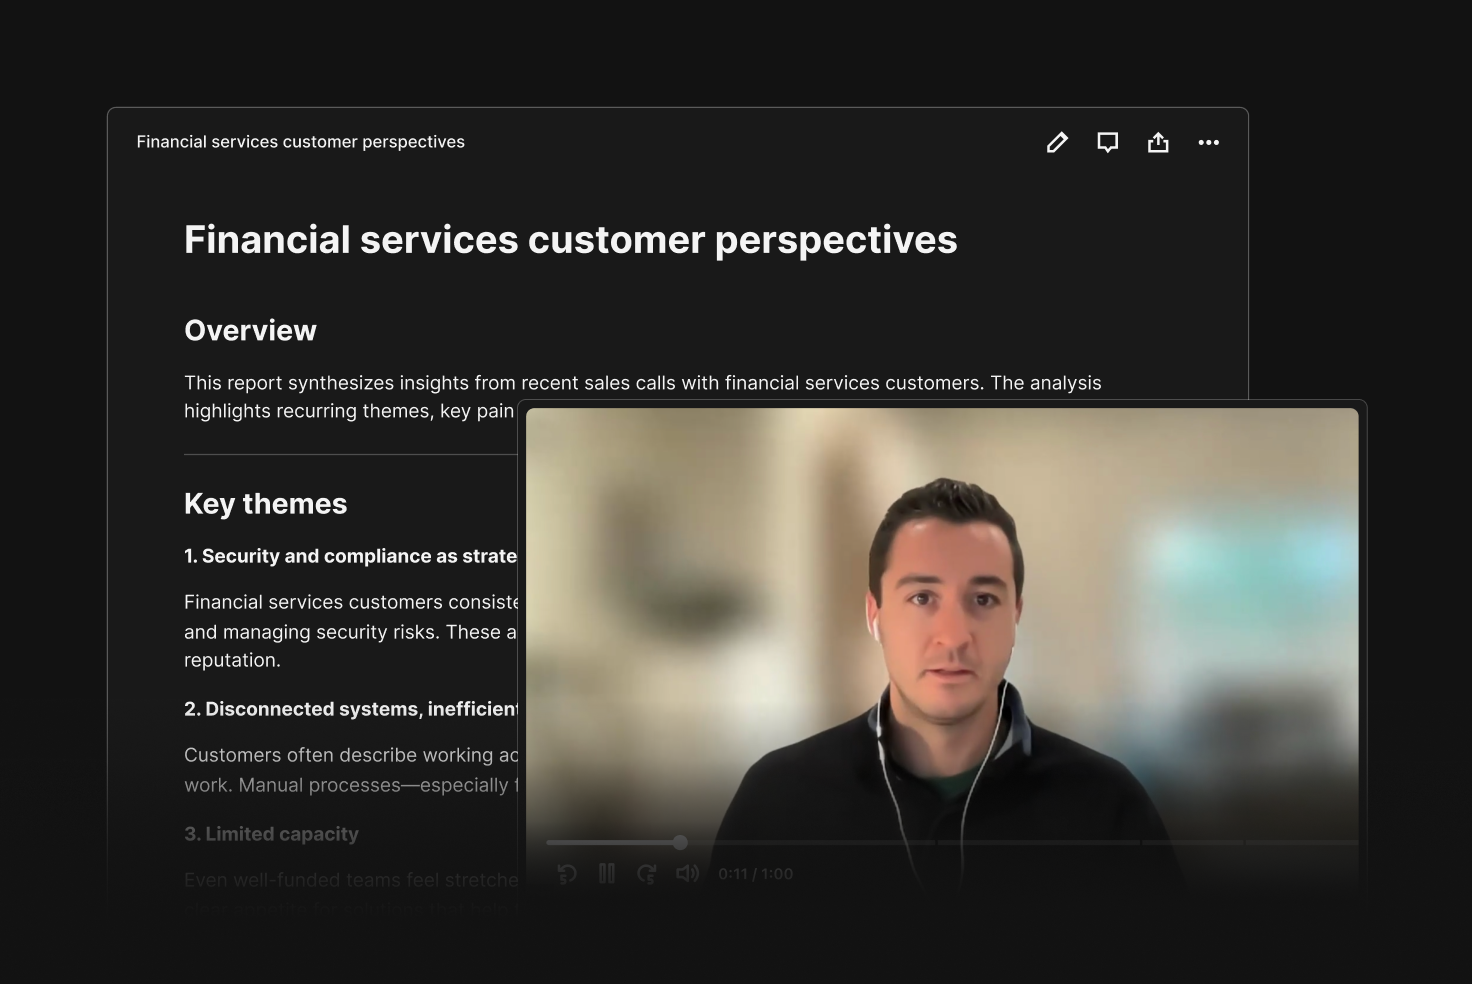
Task: Click the video progress slider knob
Action: tap(680, 842)
